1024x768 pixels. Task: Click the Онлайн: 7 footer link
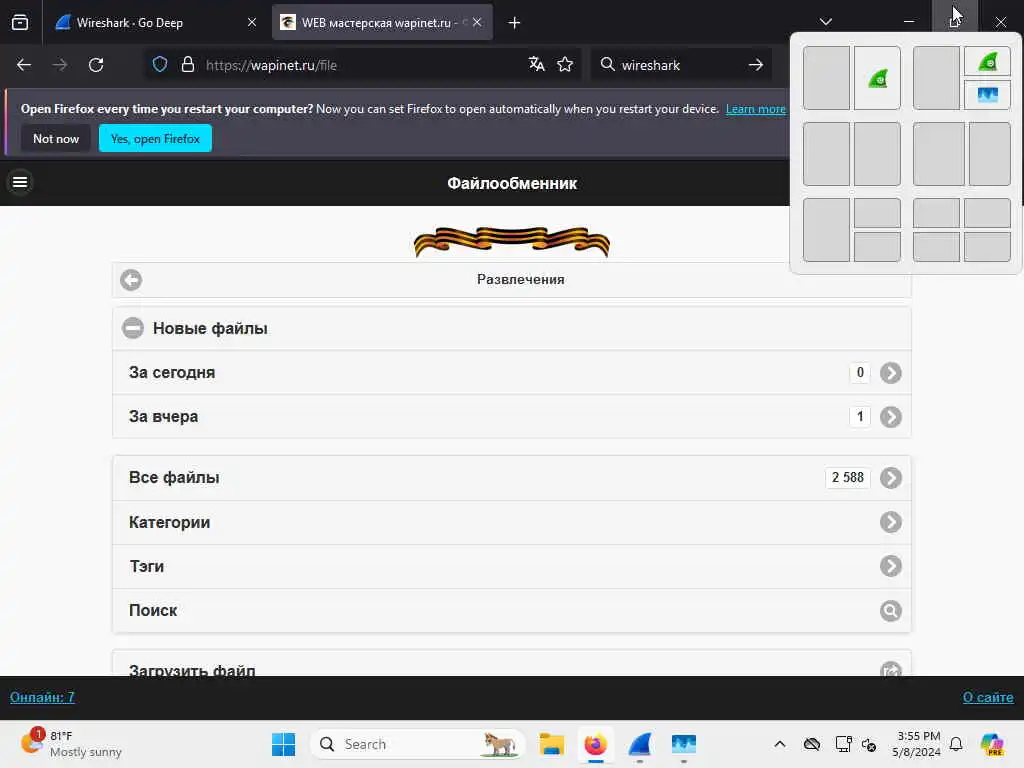tap(42, 697)
